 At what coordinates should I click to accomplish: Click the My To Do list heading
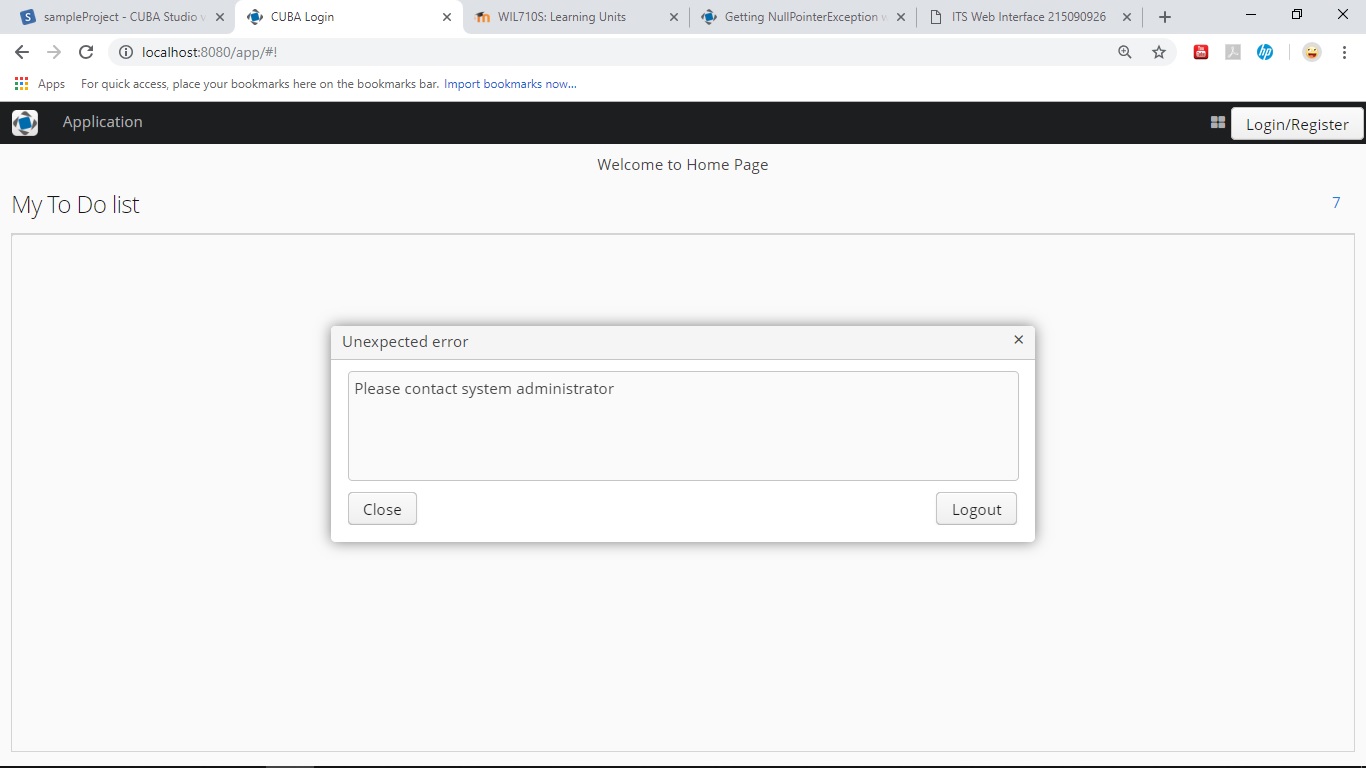(76, 205)
